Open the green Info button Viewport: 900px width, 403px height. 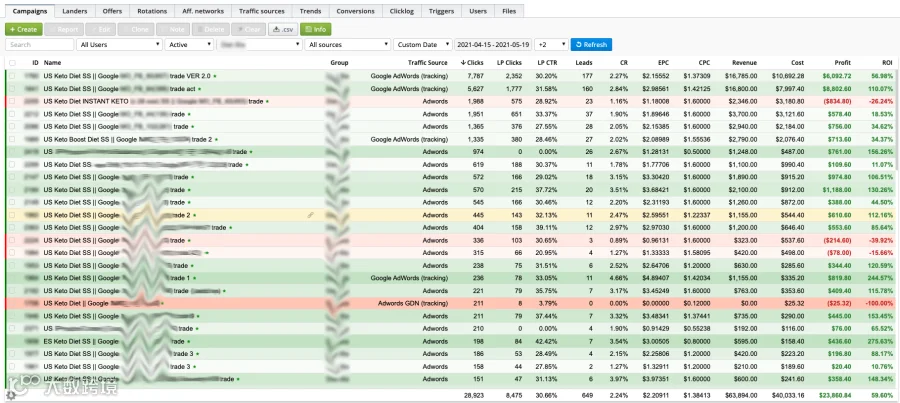315,29
